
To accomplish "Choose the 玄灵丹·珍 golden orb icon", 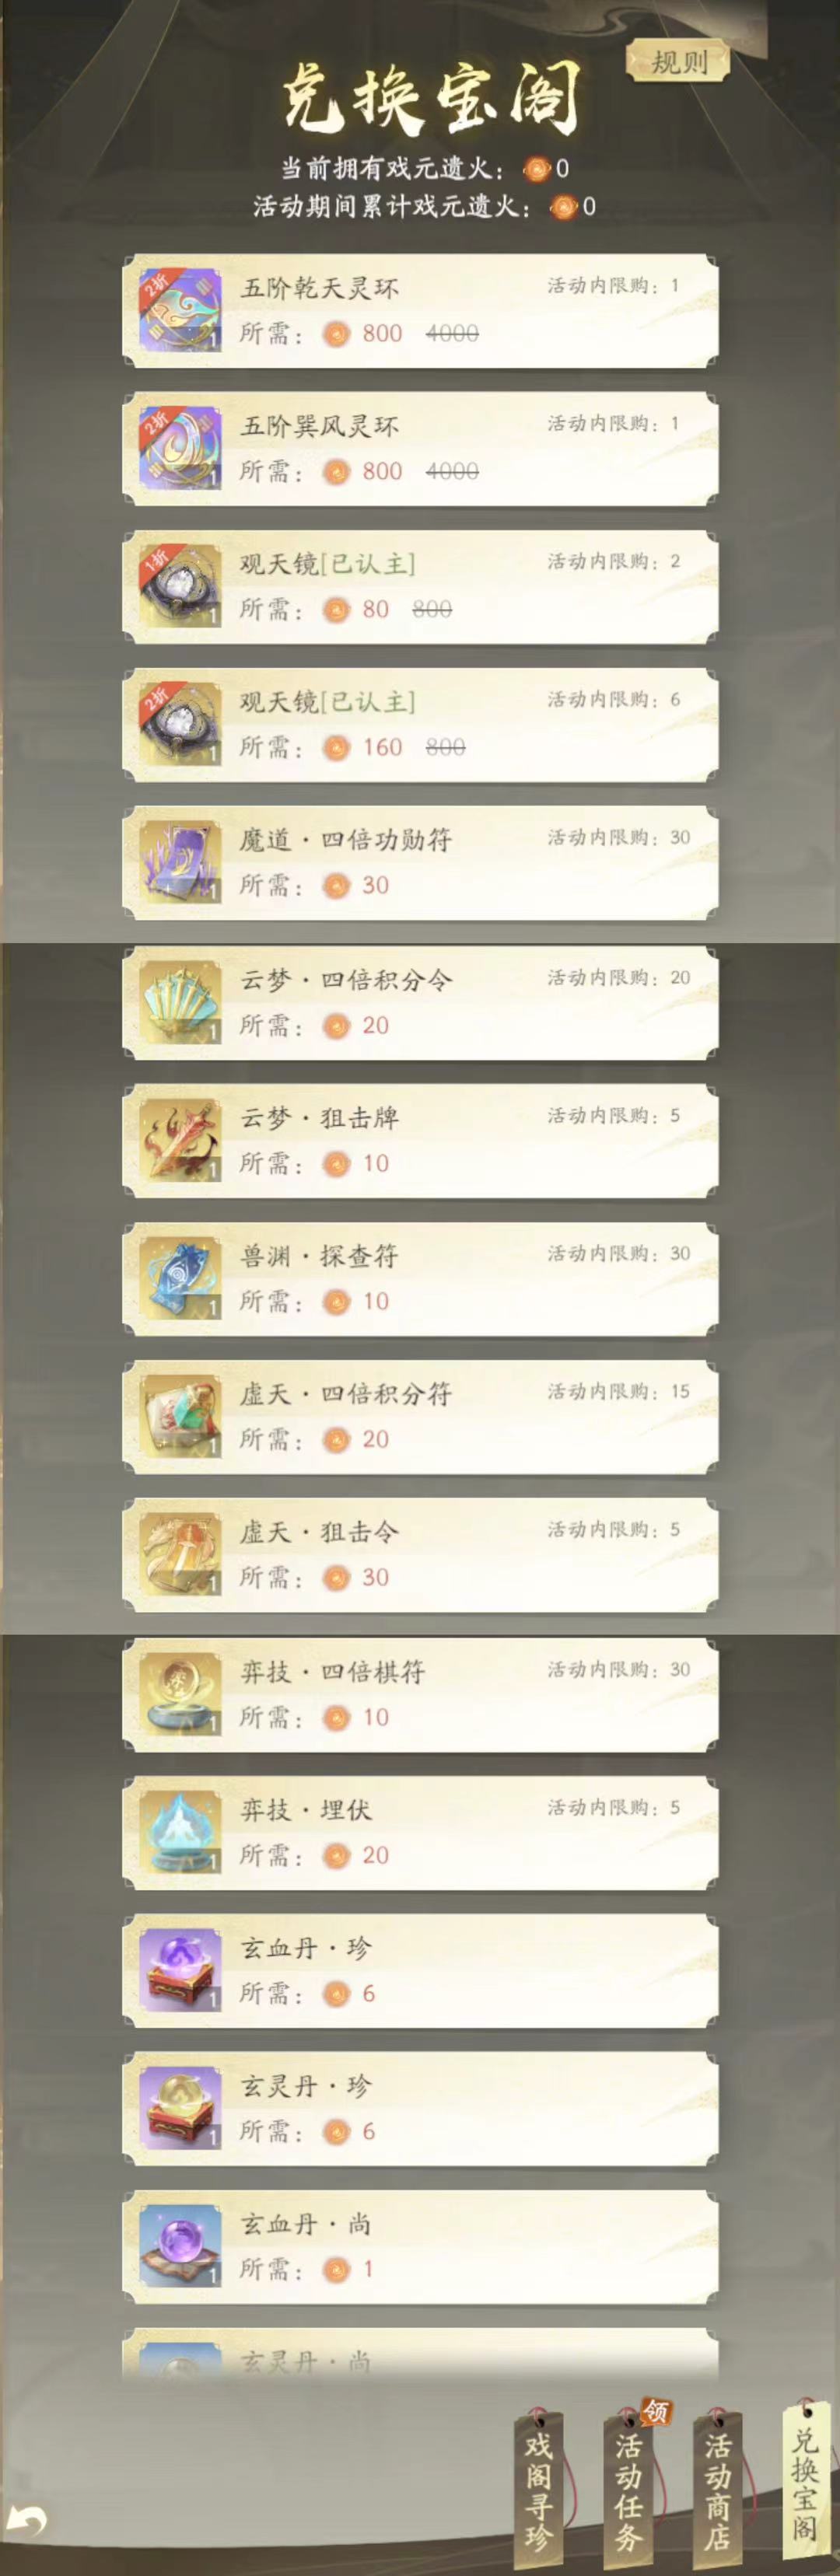I will click(180, 2108).
